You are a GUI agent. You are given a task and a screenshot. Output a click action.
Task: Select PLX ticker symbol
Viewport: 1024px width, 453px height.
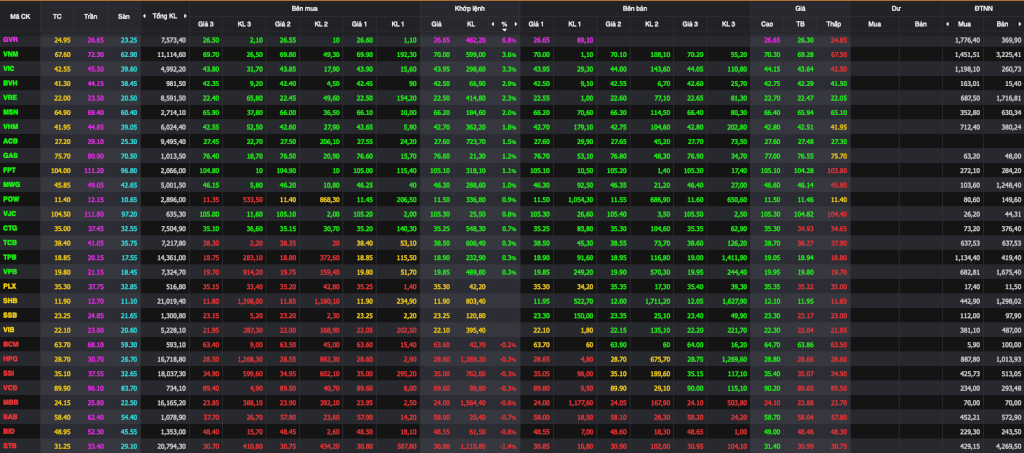10,285
